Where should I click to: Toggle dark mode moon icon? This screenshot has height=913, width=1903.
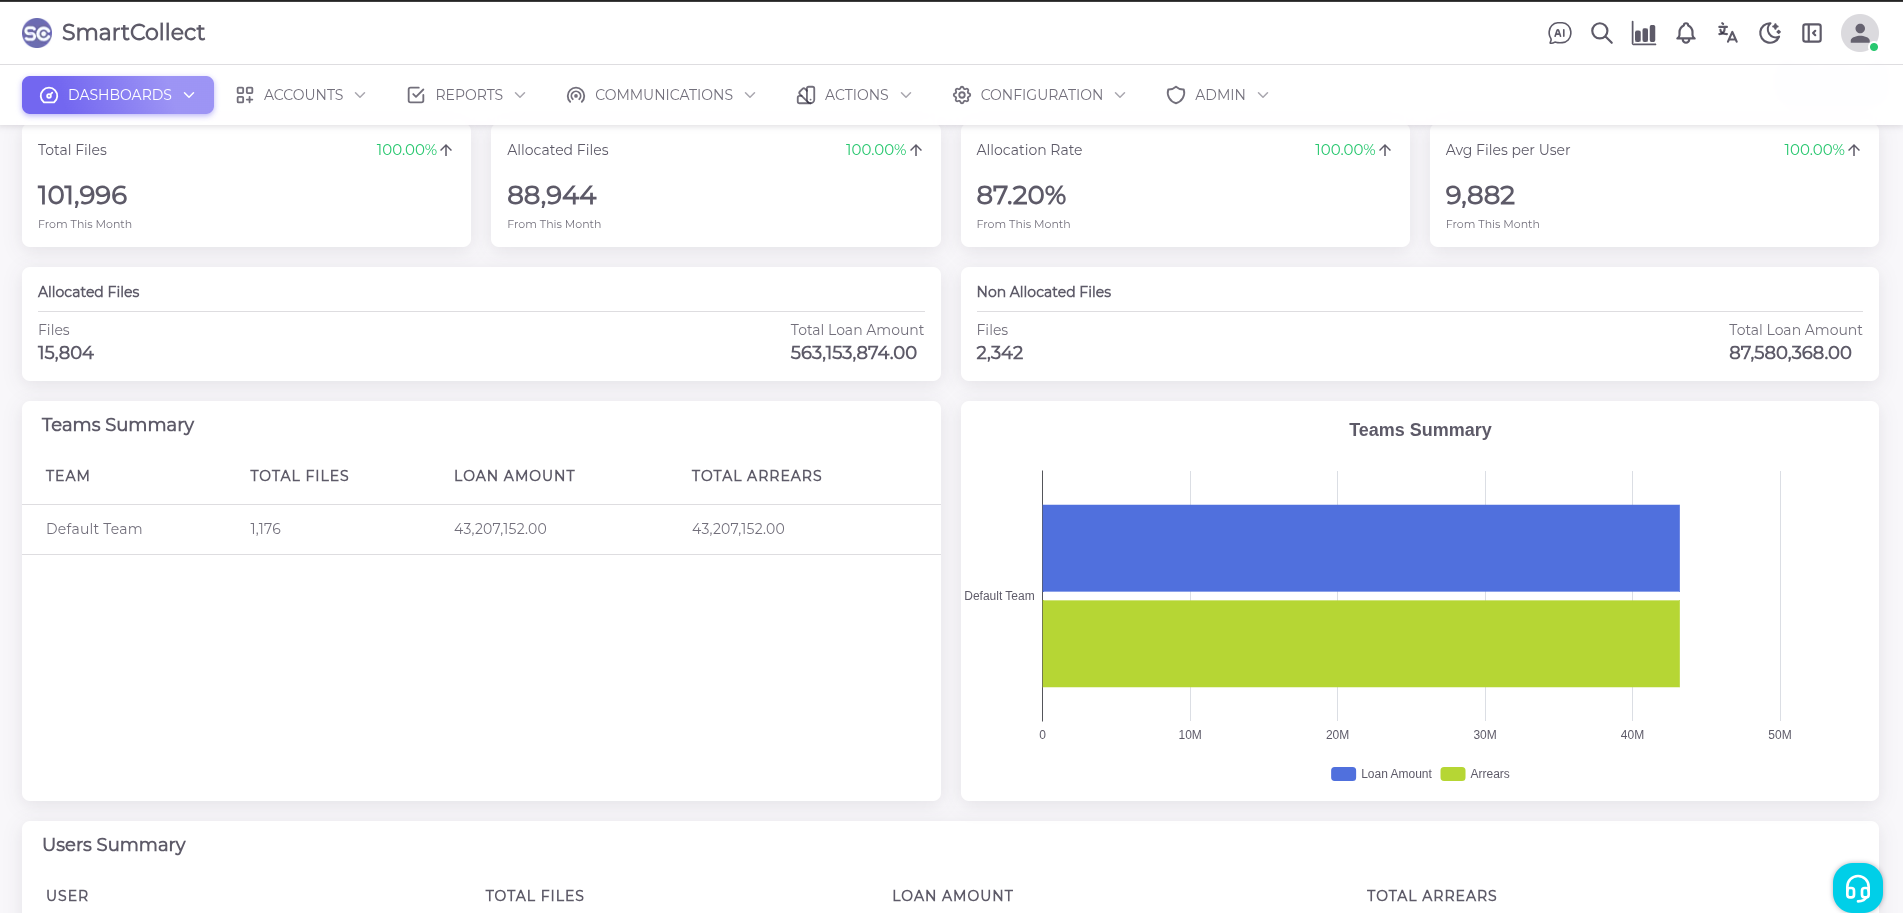pyautogui.click(x=1769, y=33)
